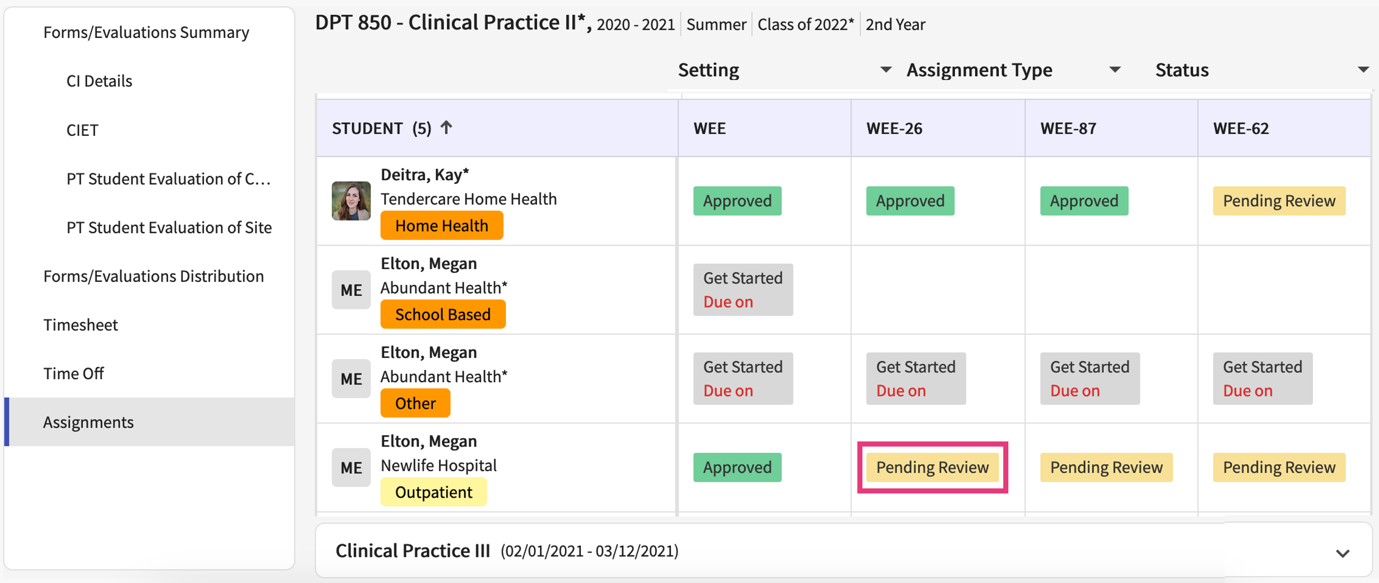Click the Home Health setting tag

[x=441, y=226]
